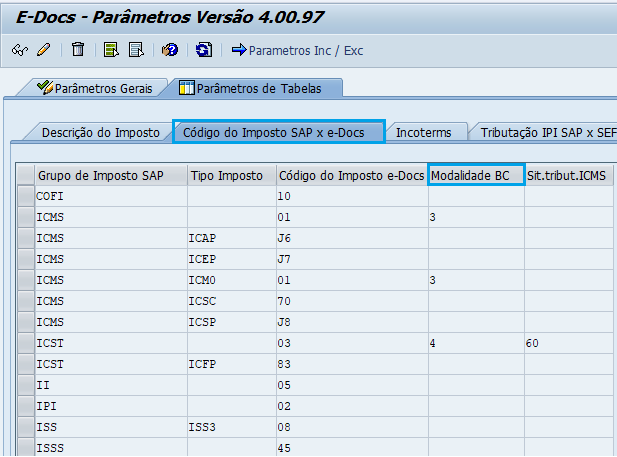Open the Incoterms tab

tap(424, 133)
